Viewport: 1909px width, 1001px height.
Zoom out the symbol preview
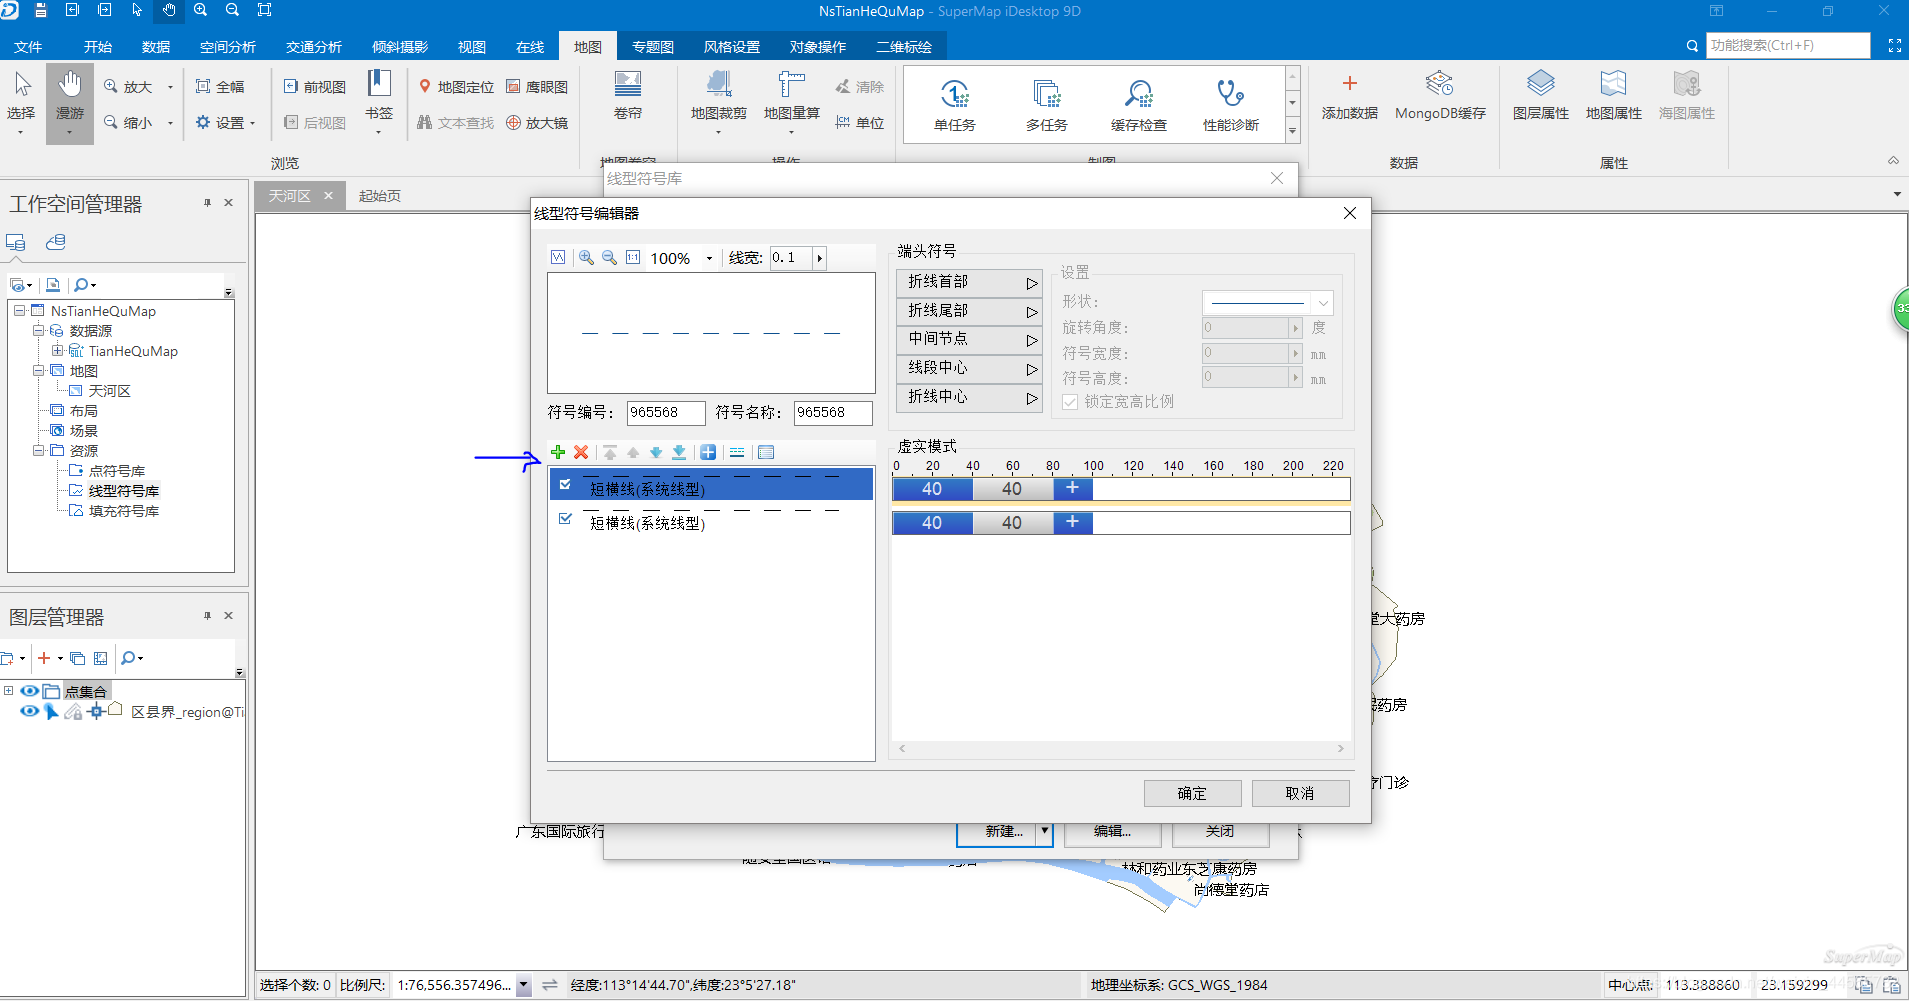click(609, 258)
